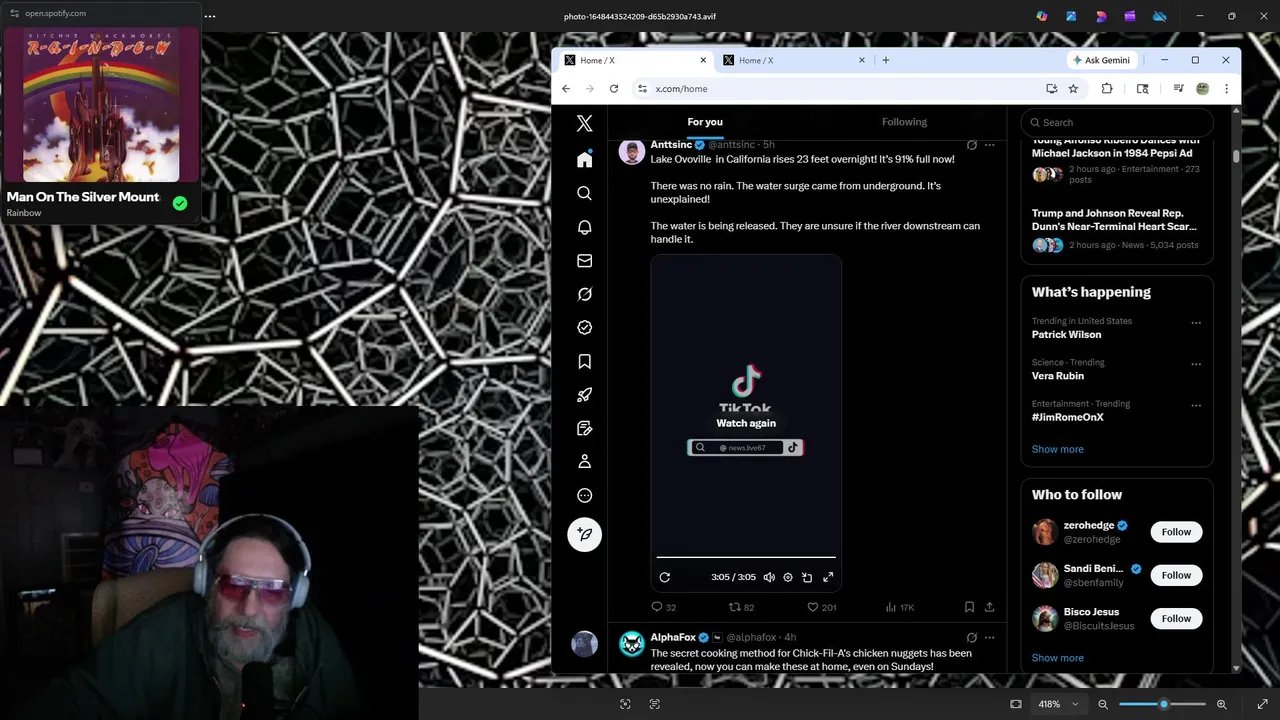Open more options for Patrick Wilson trend

(1196, 323)
